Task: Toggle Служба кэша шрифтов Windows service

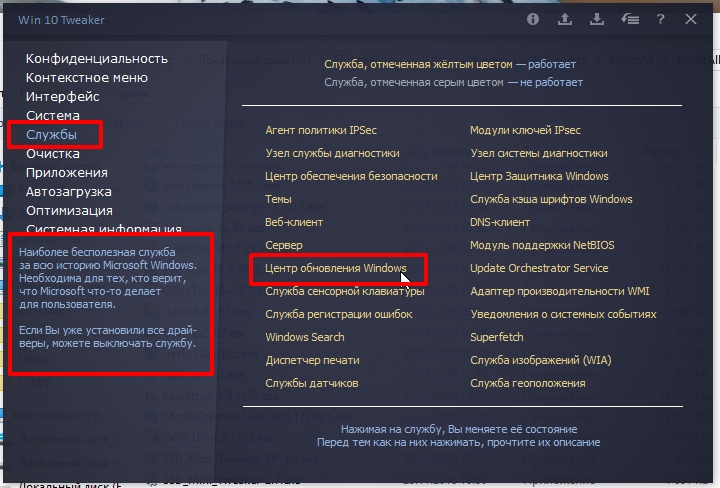Action: click(551, 199)
